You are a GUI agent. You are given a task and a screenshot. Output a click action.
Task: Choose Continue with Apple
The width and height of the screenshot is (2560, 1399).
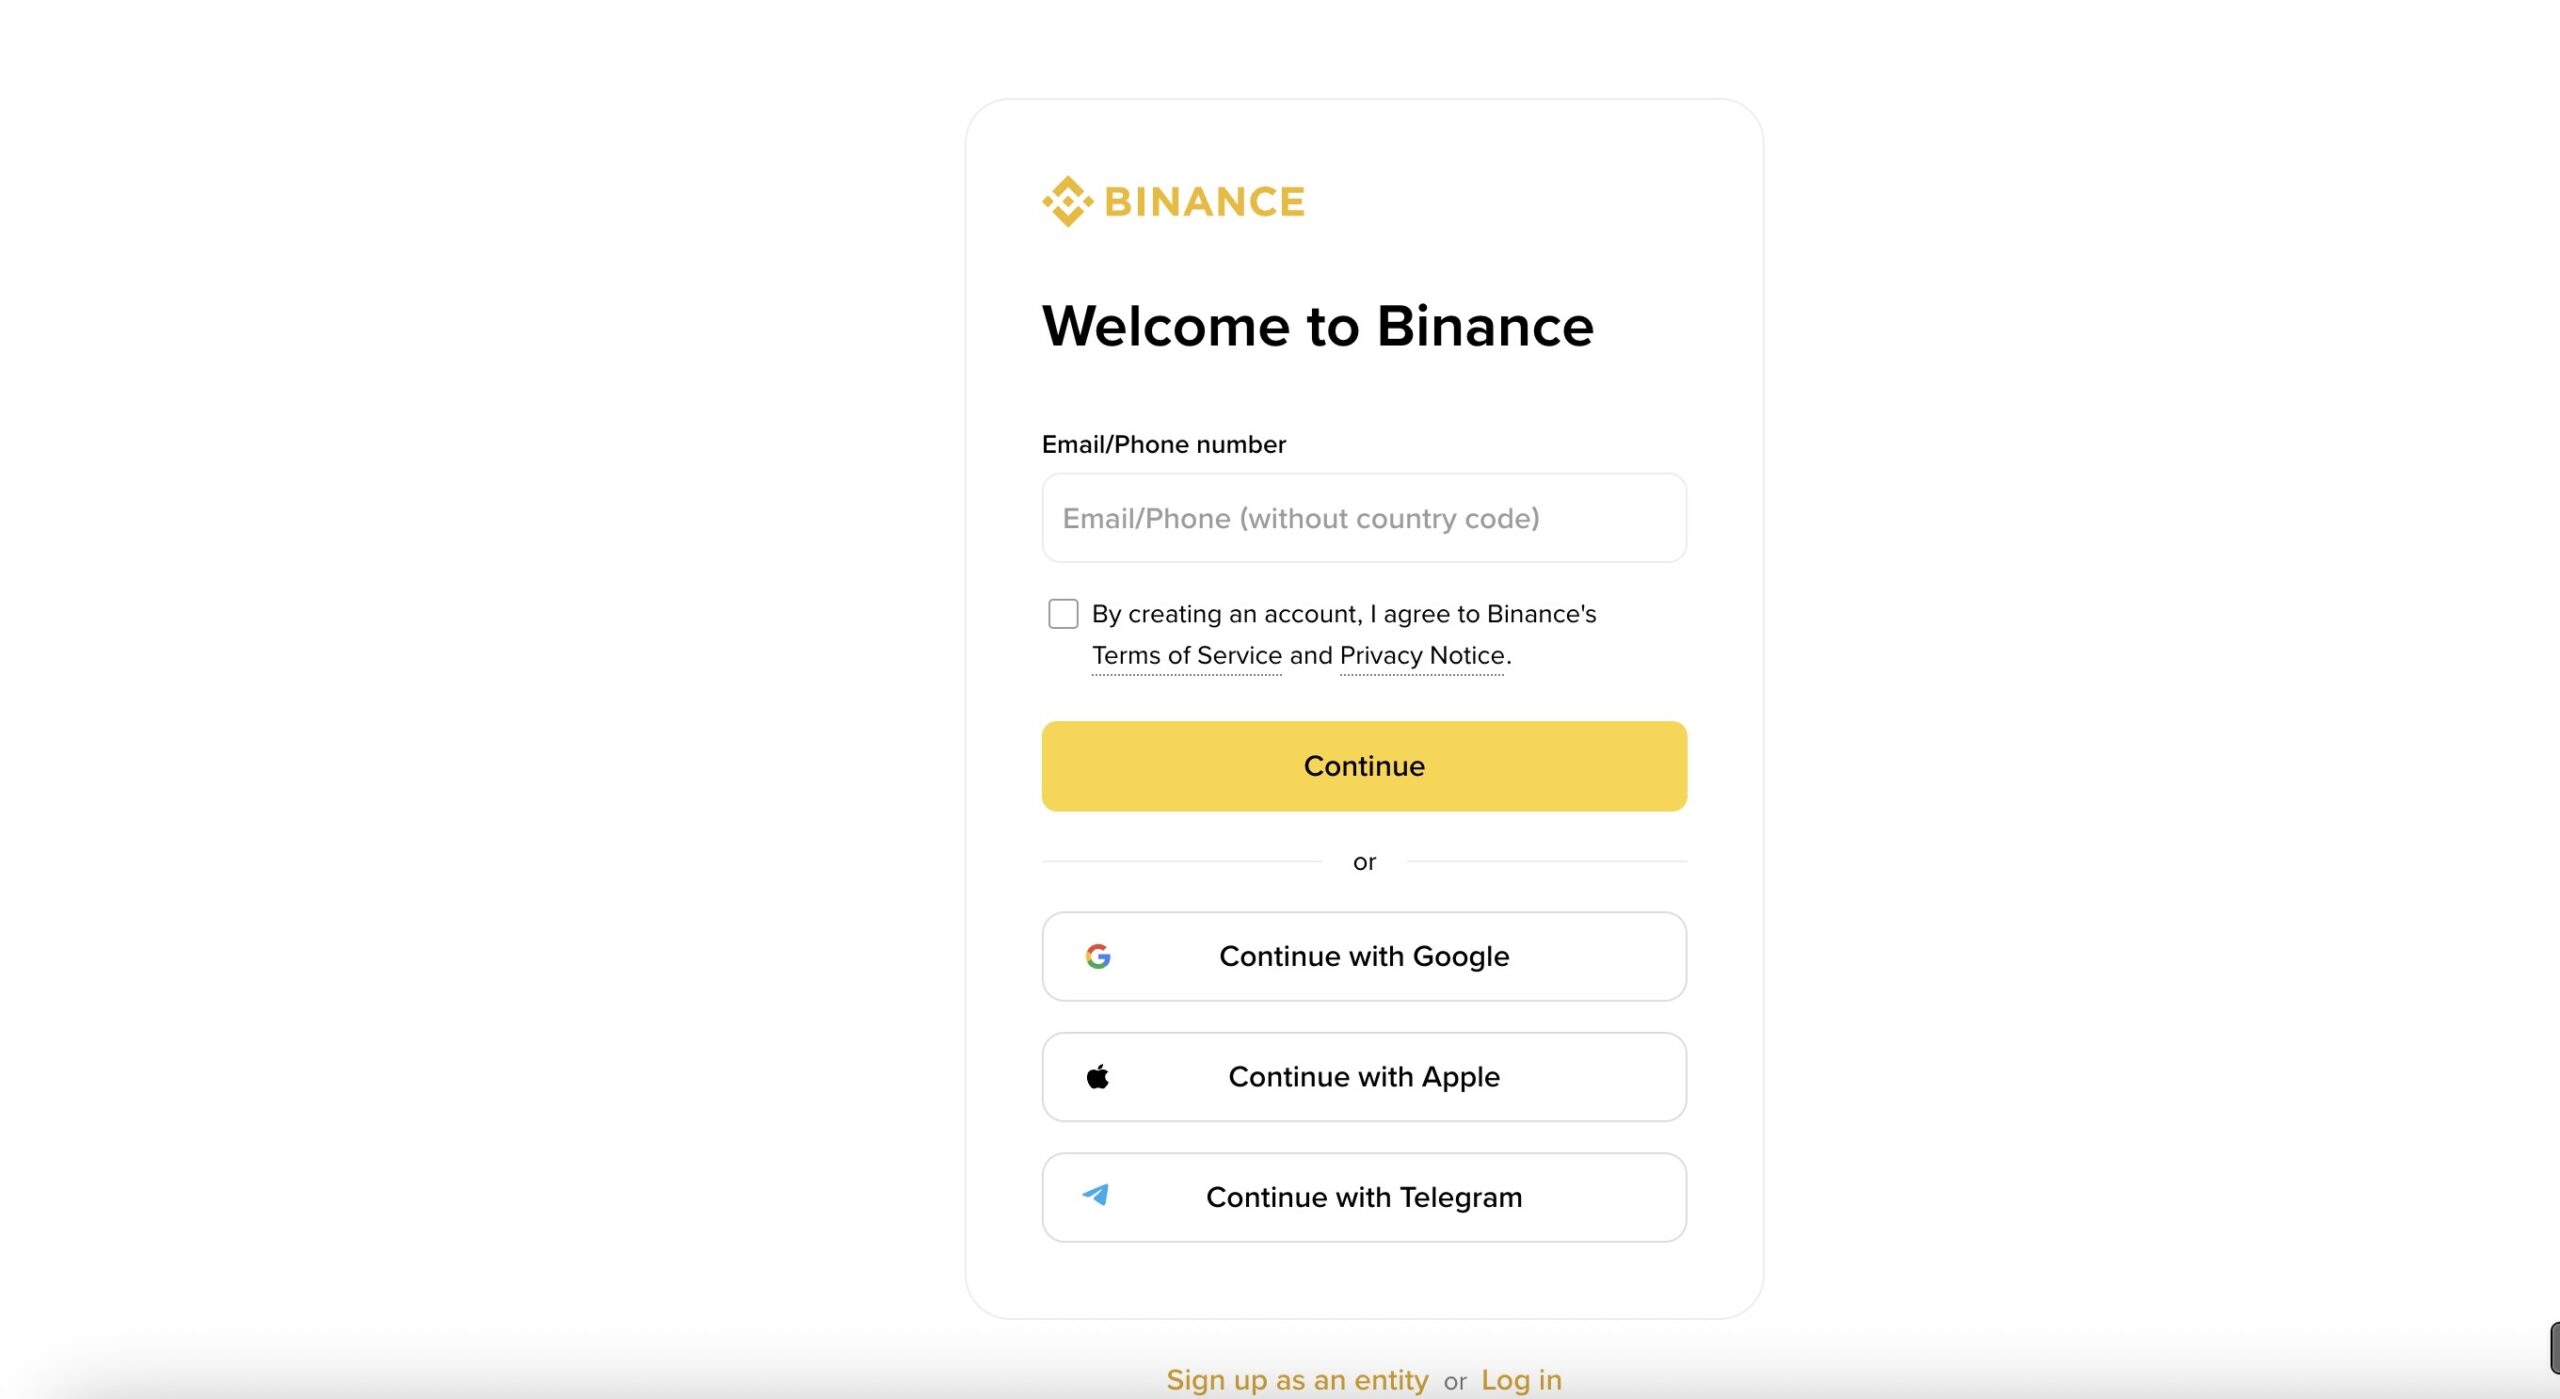tap(1364, 1076)
